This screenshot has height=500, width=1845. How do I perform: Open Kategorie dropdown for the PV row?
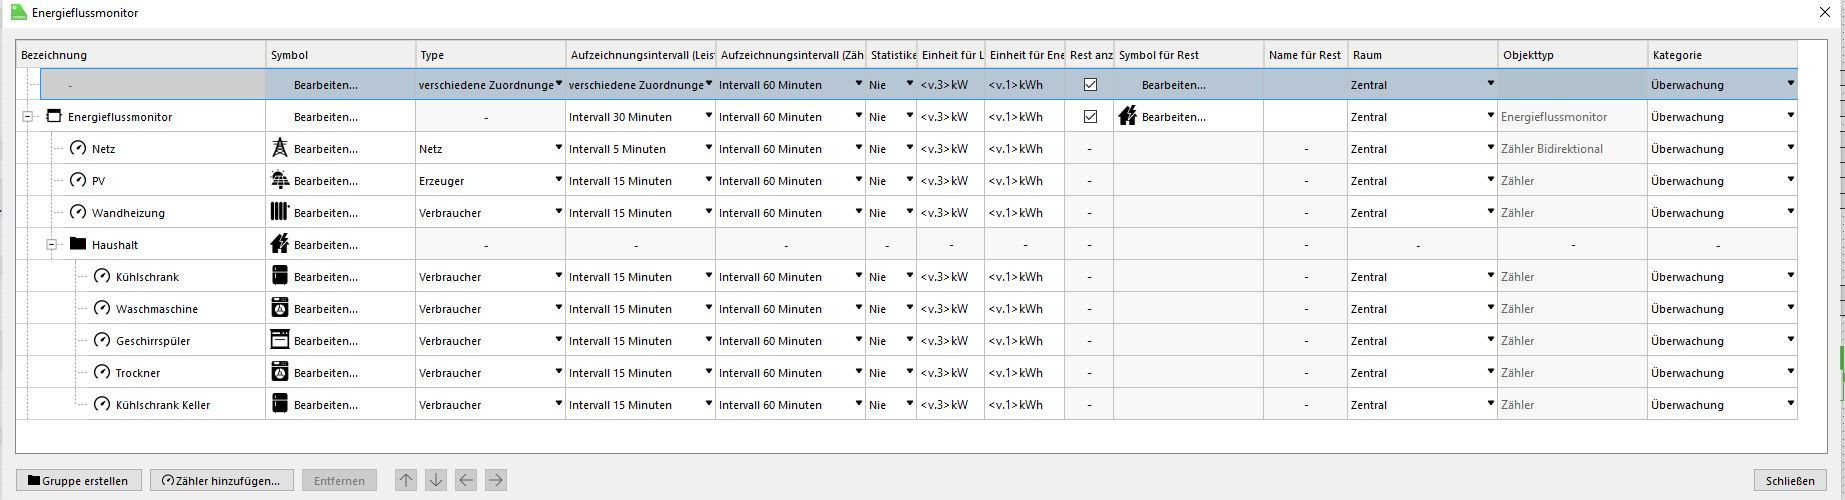click(x=1790, y=181)
